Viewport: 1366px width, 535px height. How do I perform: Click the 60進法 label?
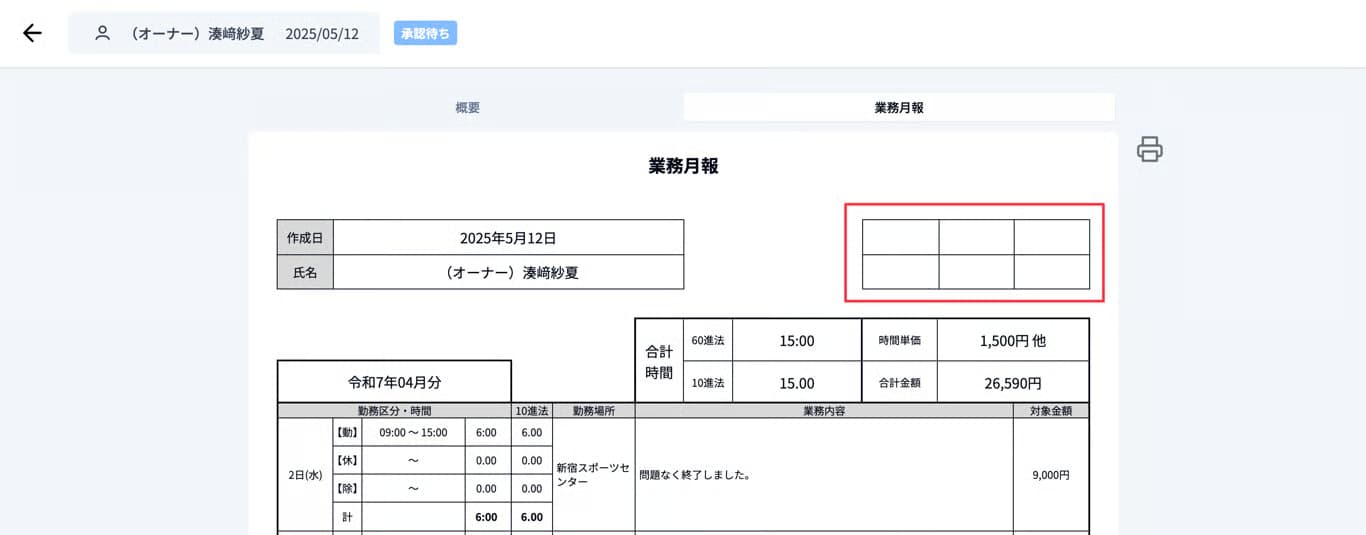click(707, 340)
